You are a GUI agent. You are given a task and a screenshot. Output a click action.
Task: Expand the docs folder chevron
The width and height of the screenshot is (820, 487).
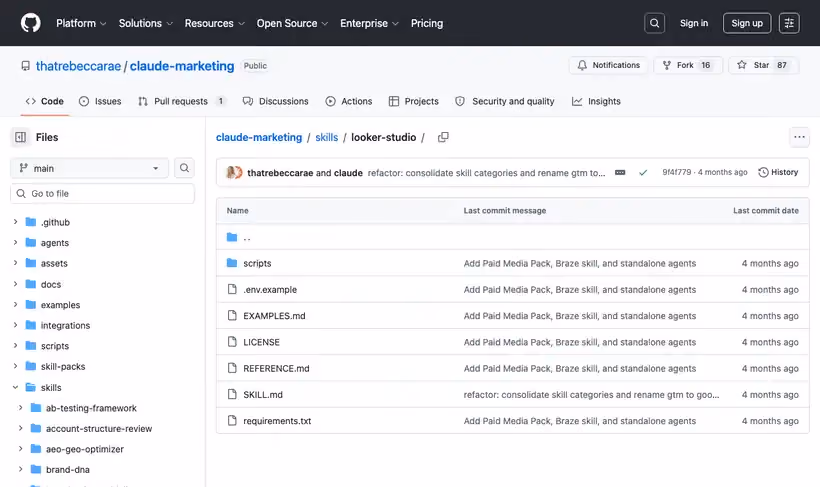[15, 284]
